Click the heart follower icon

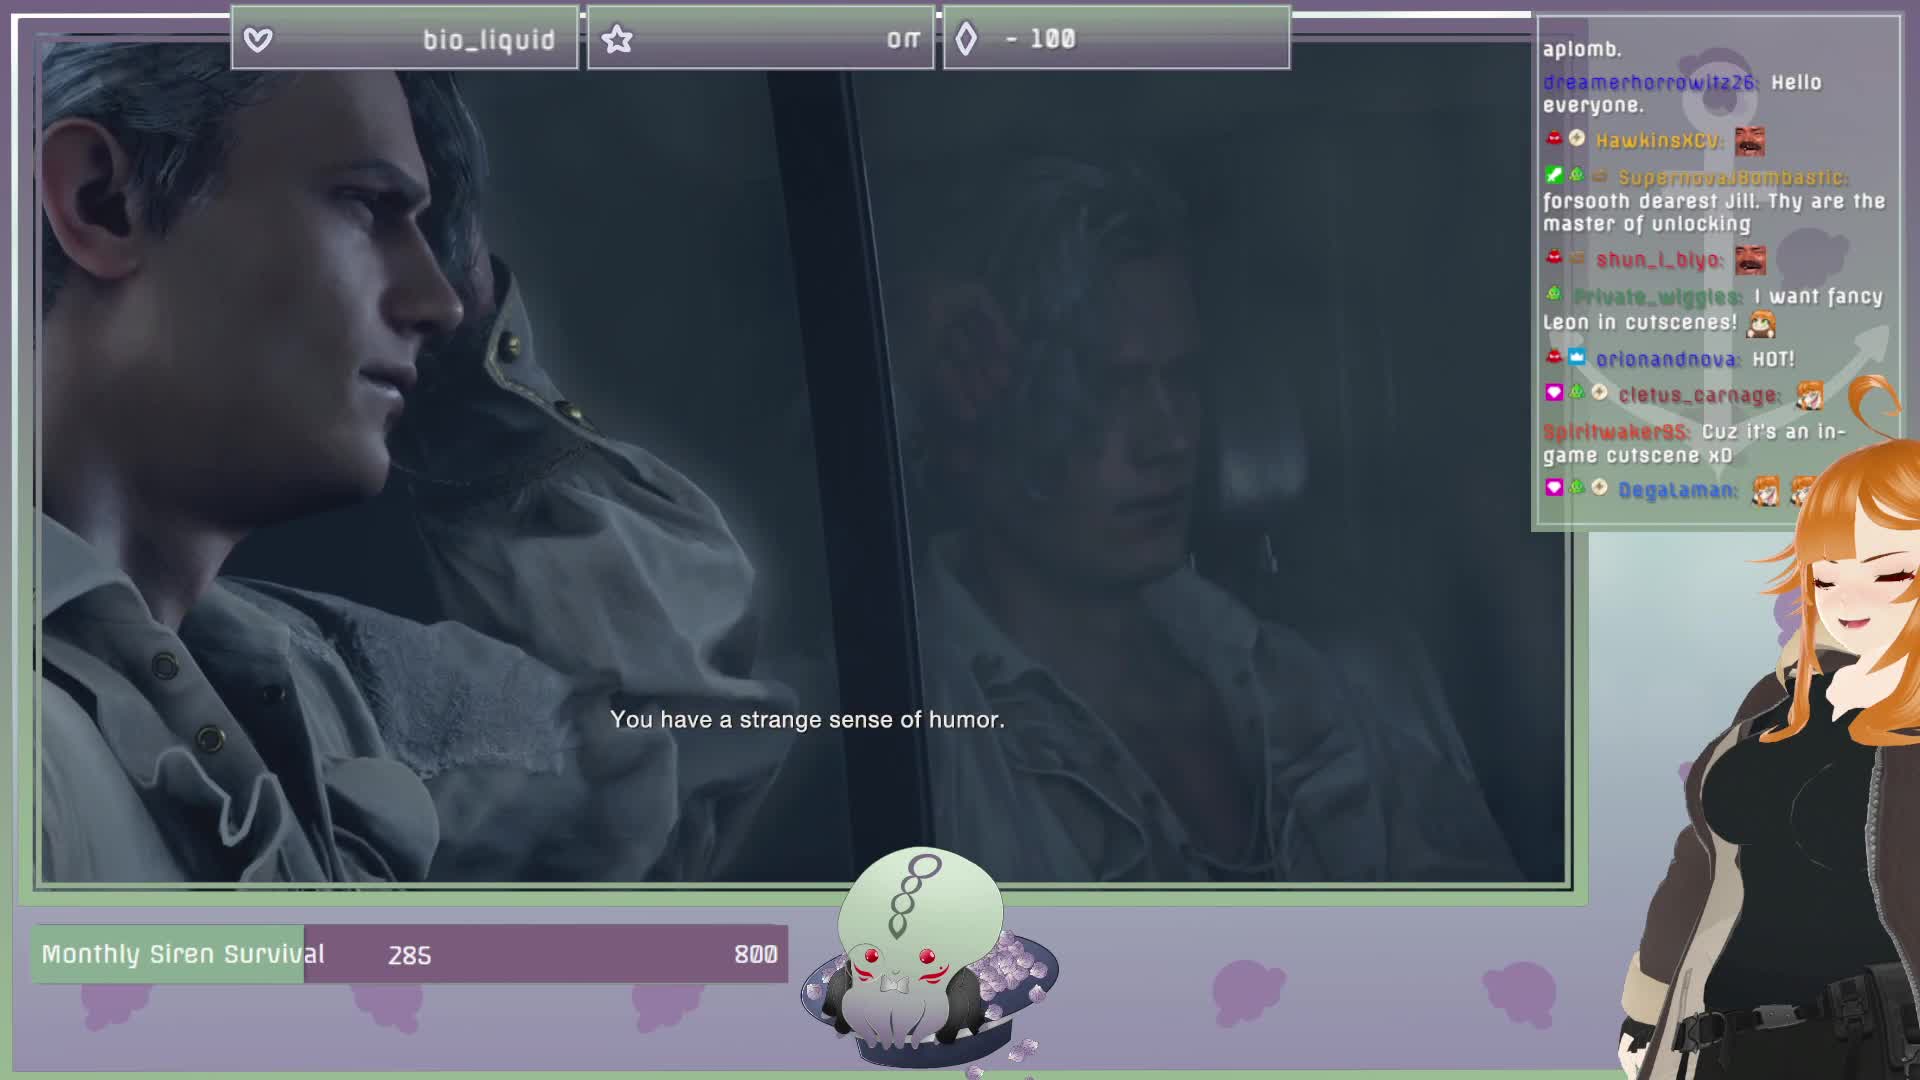pos(258,40)
